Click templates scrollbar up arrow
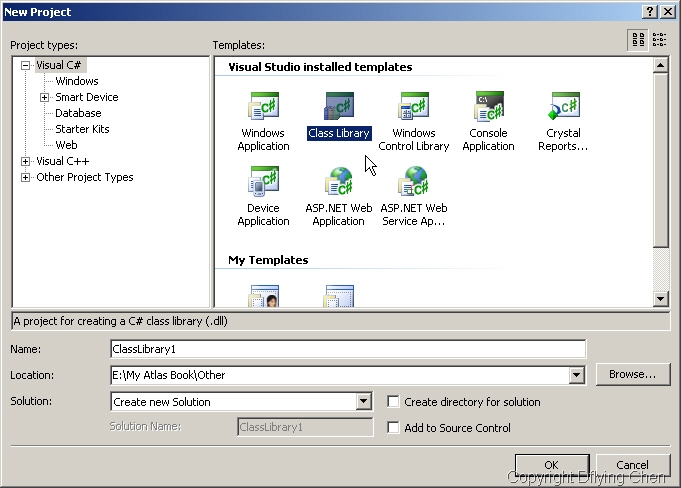The image size is (681, 488). (661, 66)
